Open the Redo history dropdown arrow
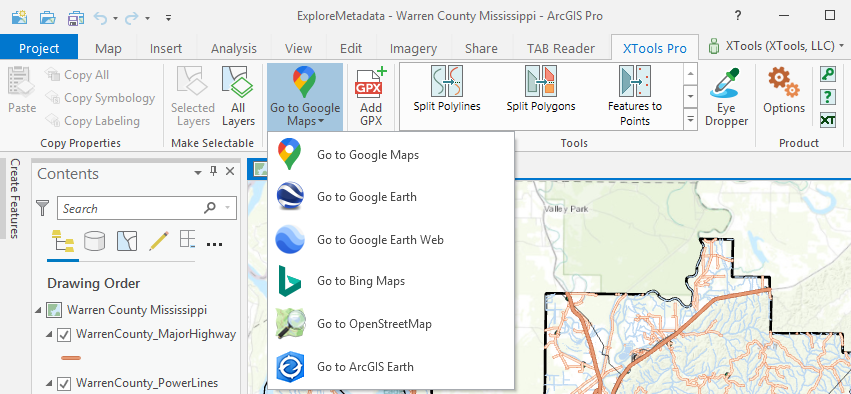This screenshot has height=394, width=851. (x=148, y=18)
